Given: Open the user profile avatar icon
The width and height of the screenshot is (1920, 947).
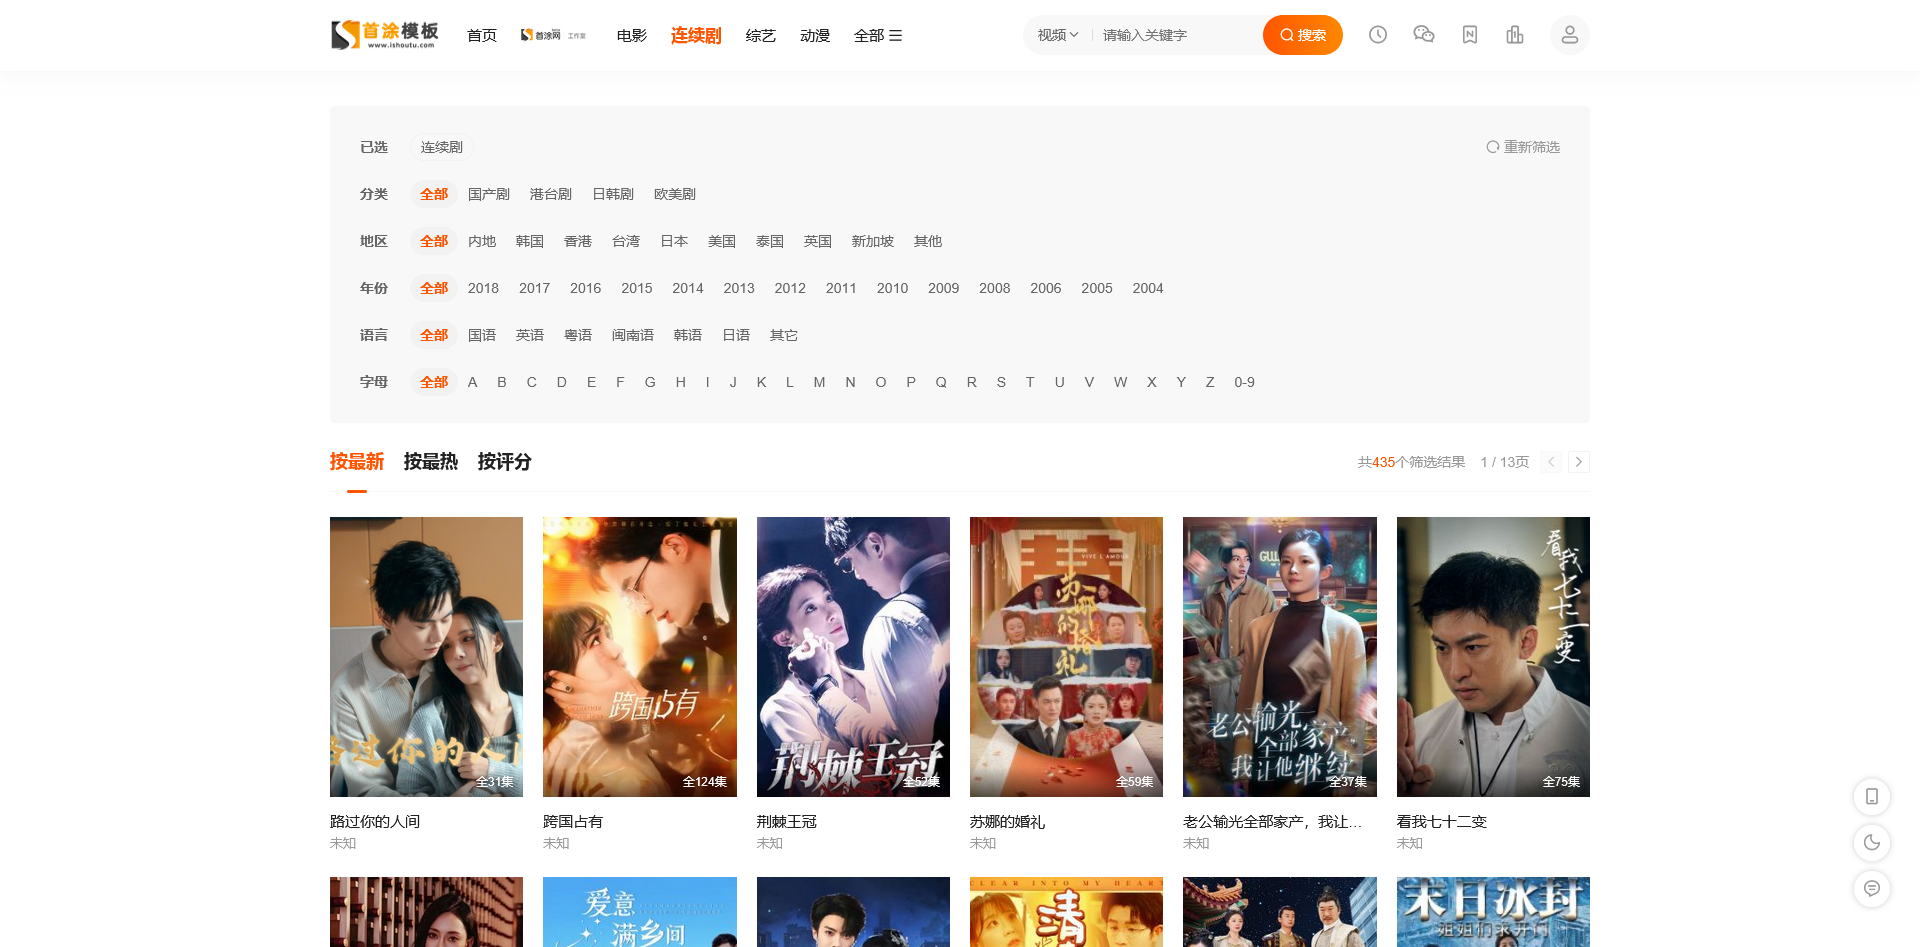Looking at the screenshot, I should (x=1570, y=35).
